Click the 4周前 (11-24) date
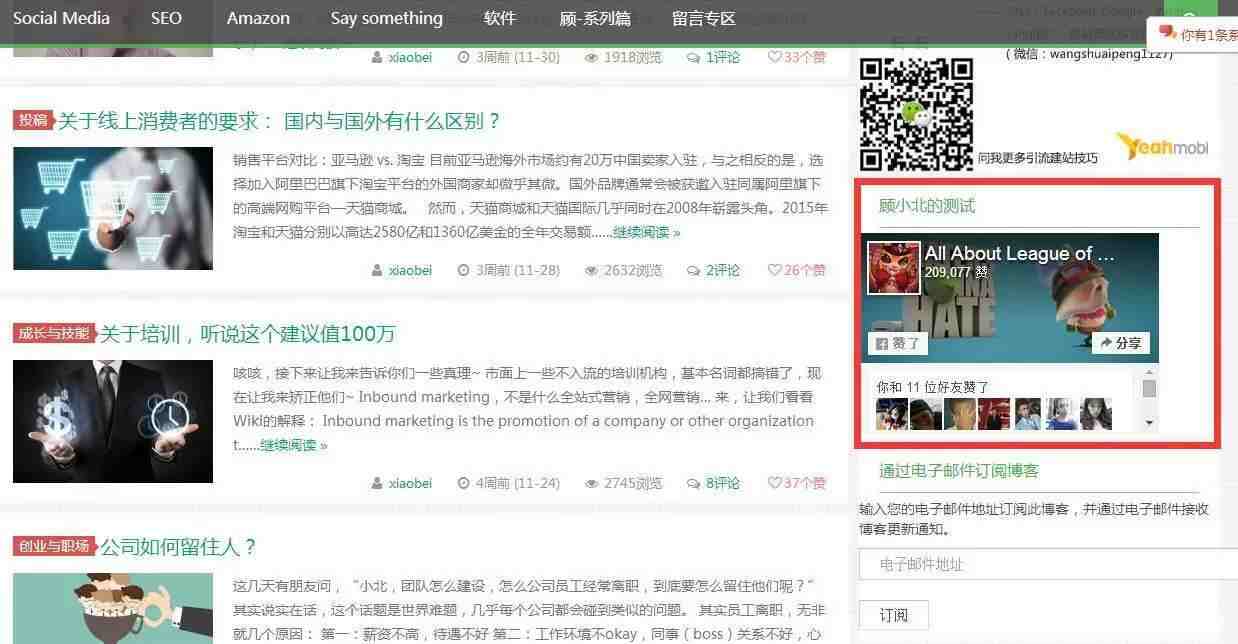 tap(508, 483)
